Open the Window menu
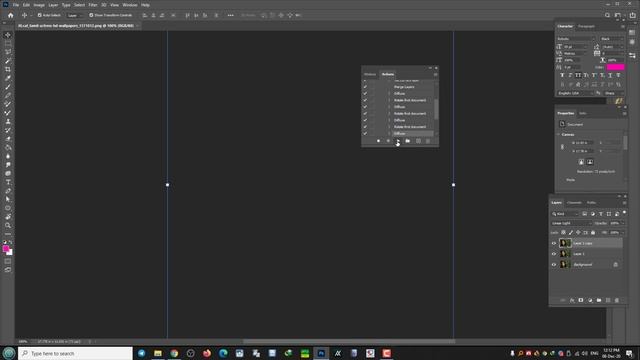The height and width of the screenshot is (360, 640). (130, 5)
